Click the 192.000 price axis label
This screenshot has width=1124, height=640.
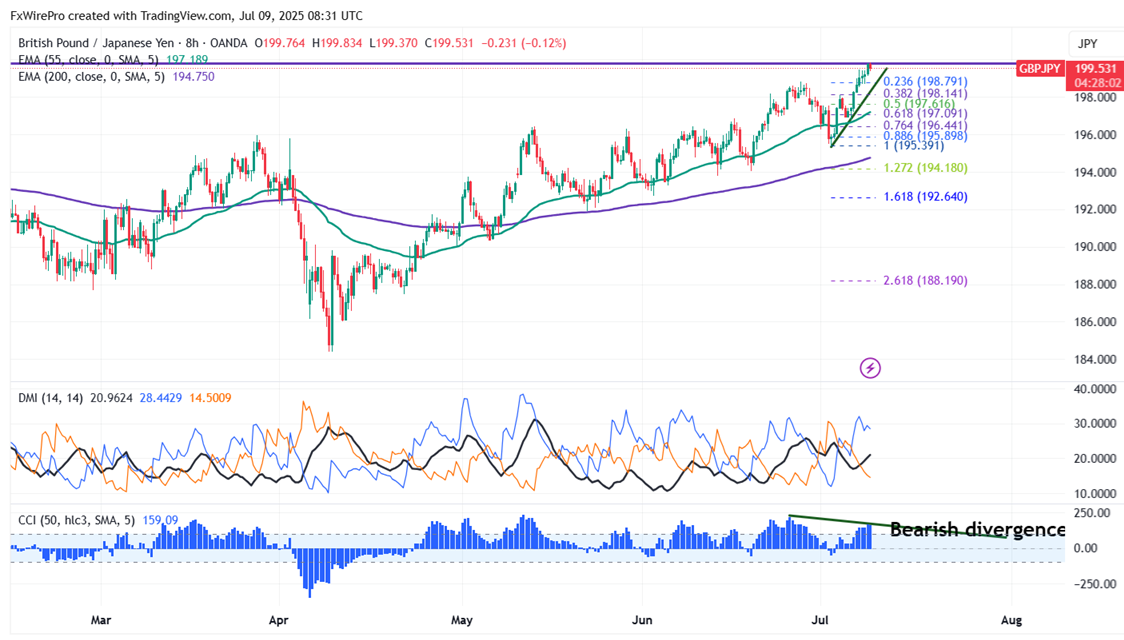click(1095, 209)
